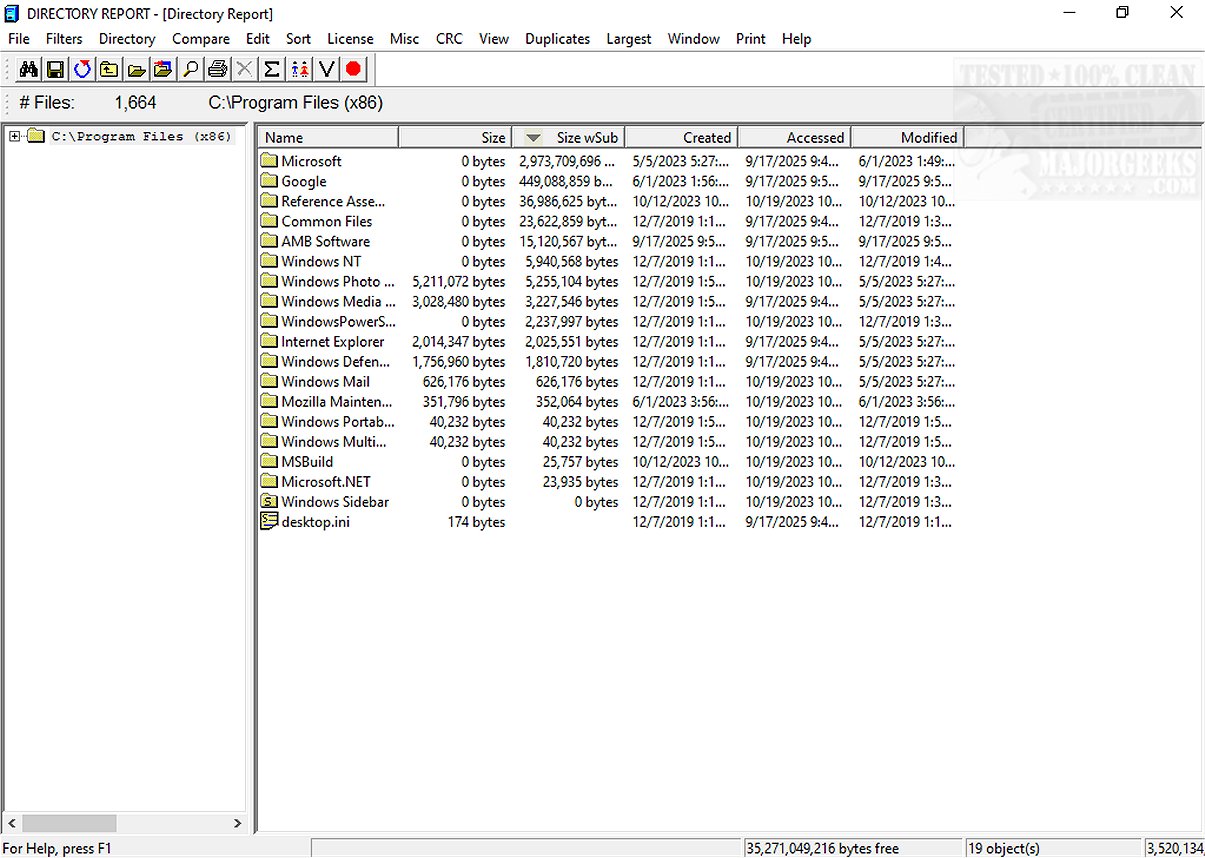
Task: Open the Edit menu
Action: pos(258,39)
